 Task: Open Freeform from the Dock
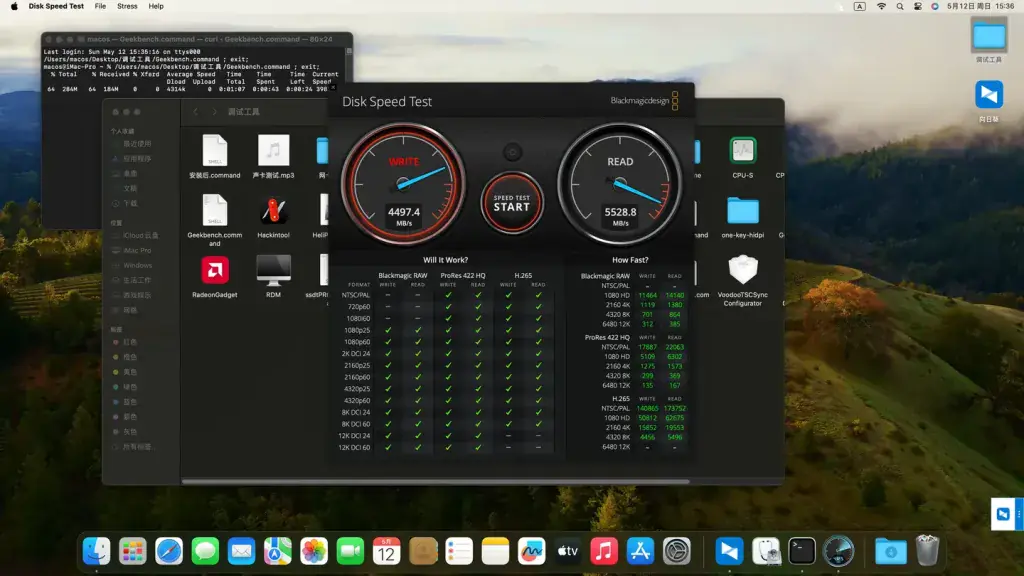pos(532,552)
